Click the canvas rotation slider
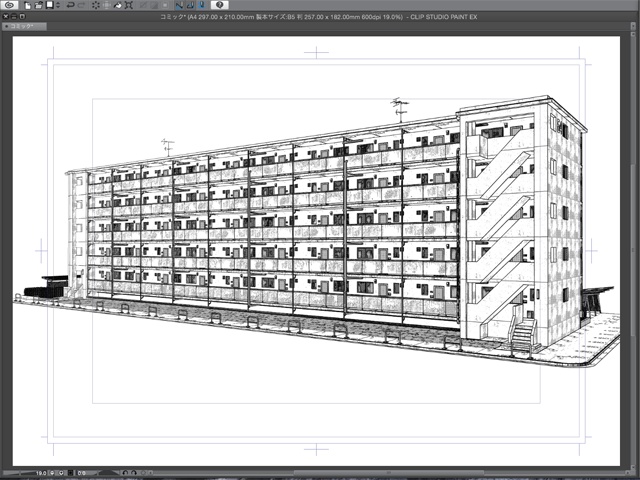This screenshot has height=480, width=640. [x=103, y=473]
